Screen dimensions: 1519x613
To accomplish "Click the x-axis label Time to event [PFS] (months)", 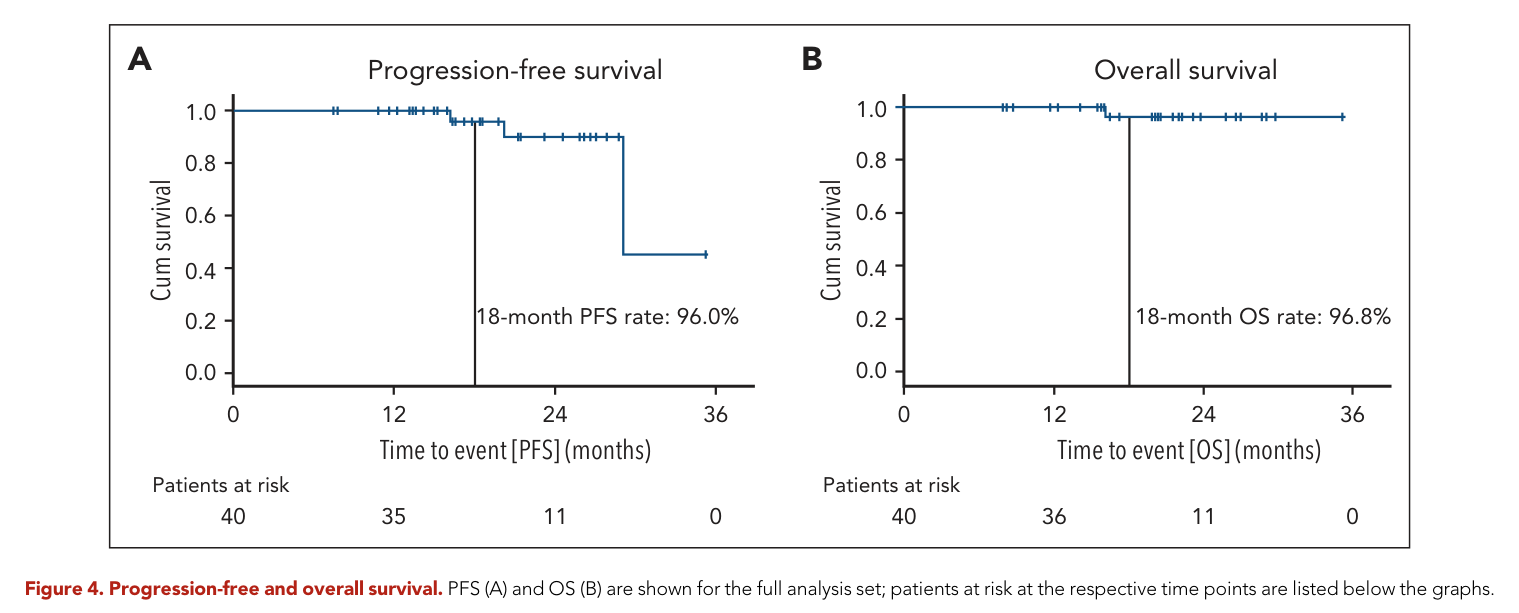I will (515, 450).
